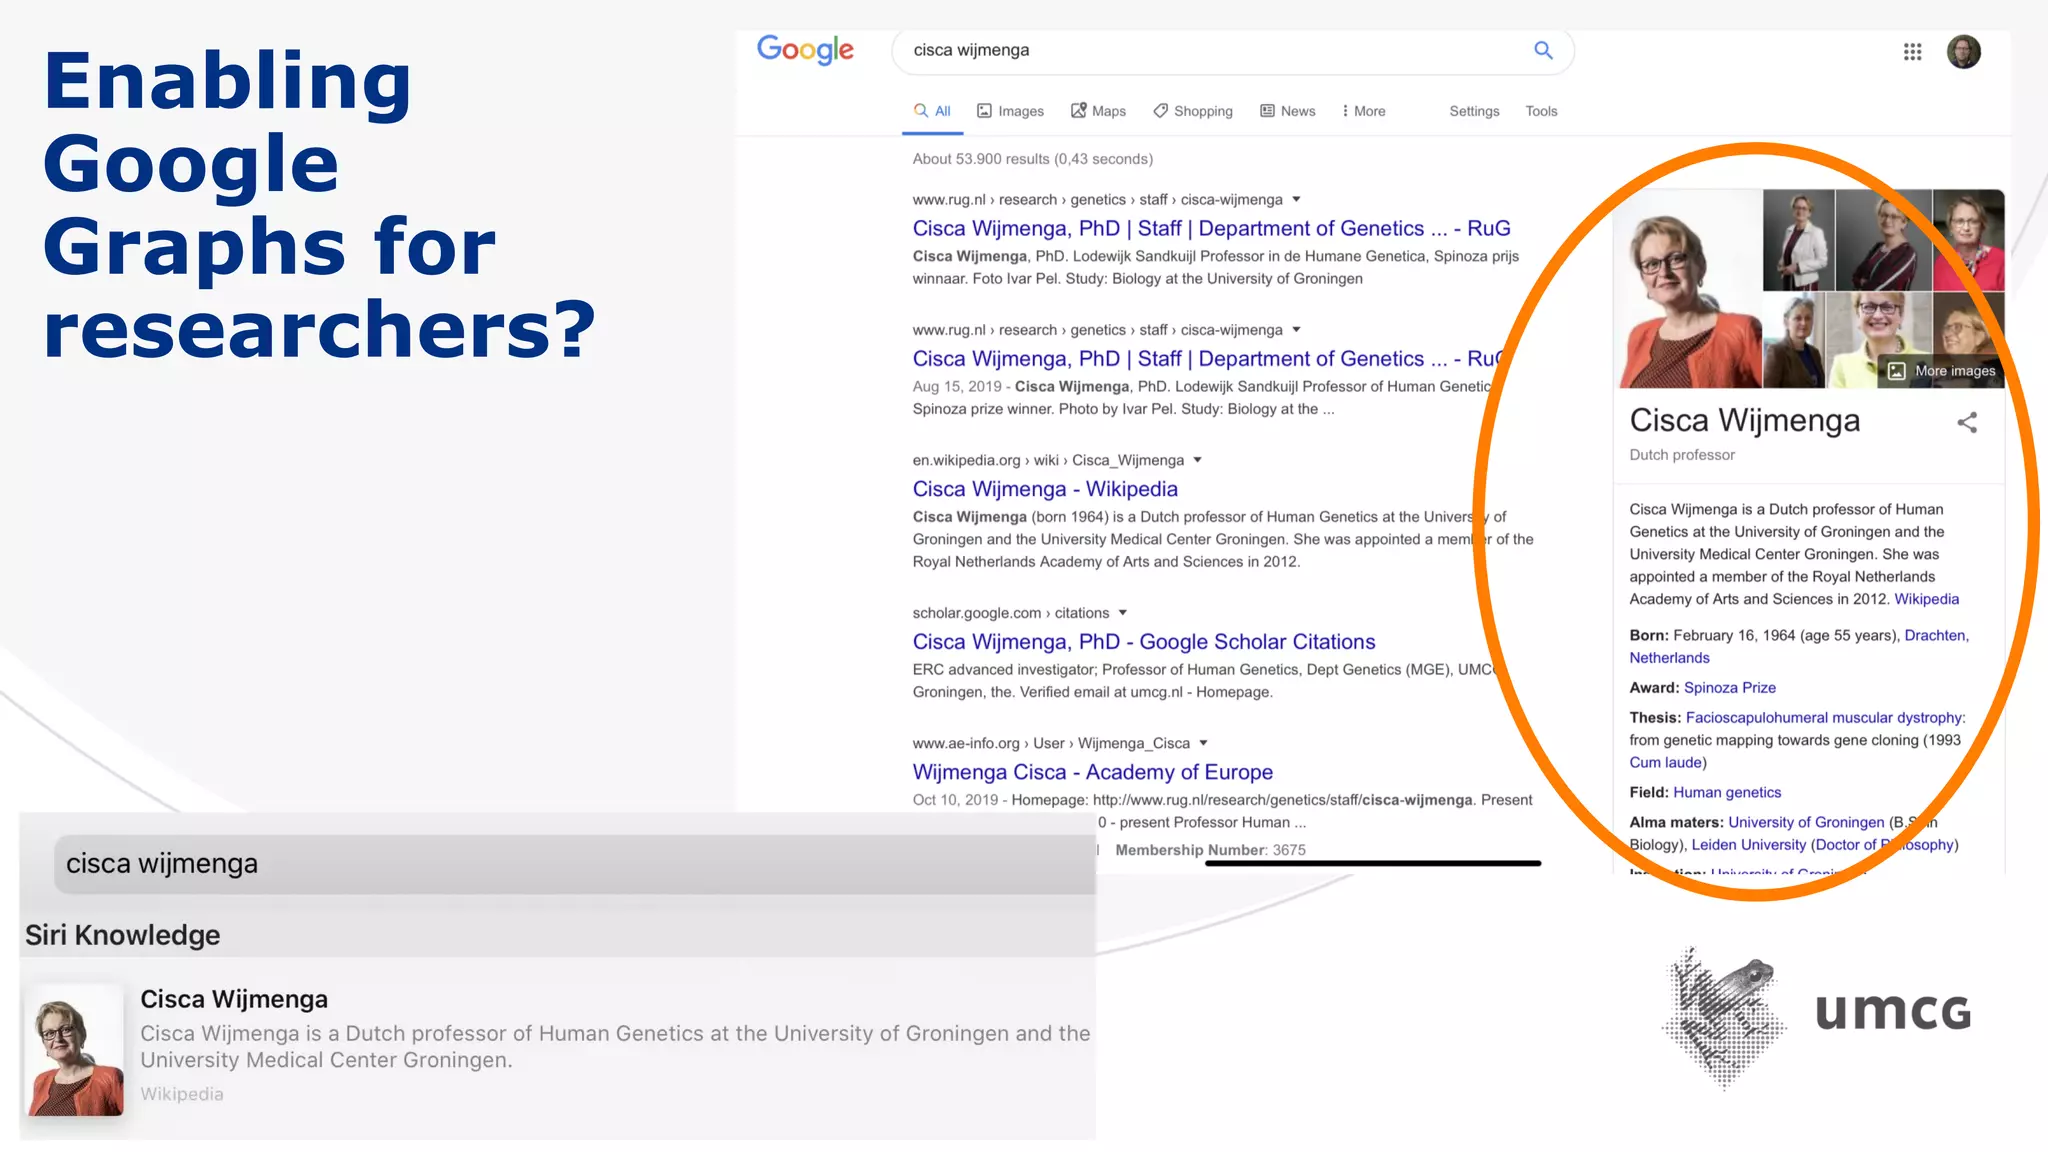Click the Wikipedia link in knowledge panel description
The image size is (2048, 1152).
[x=1926, y=599]
